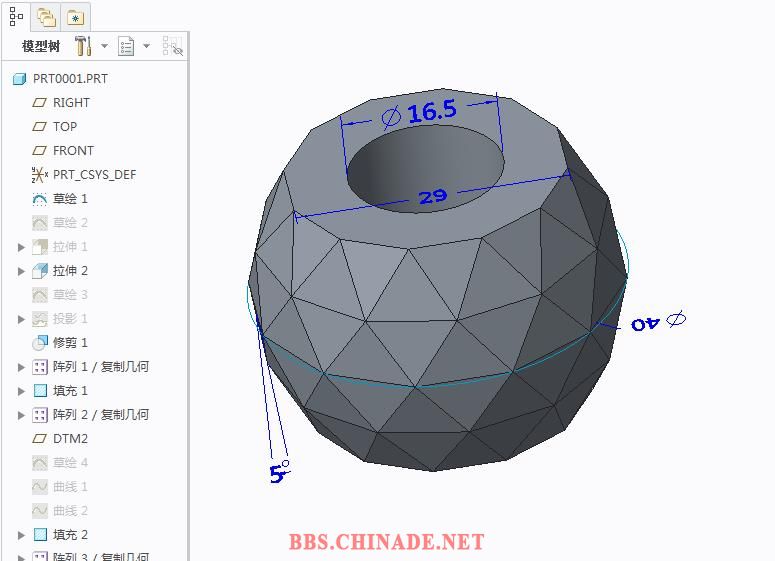Expand the 投影 1 feature

(21, 319)
